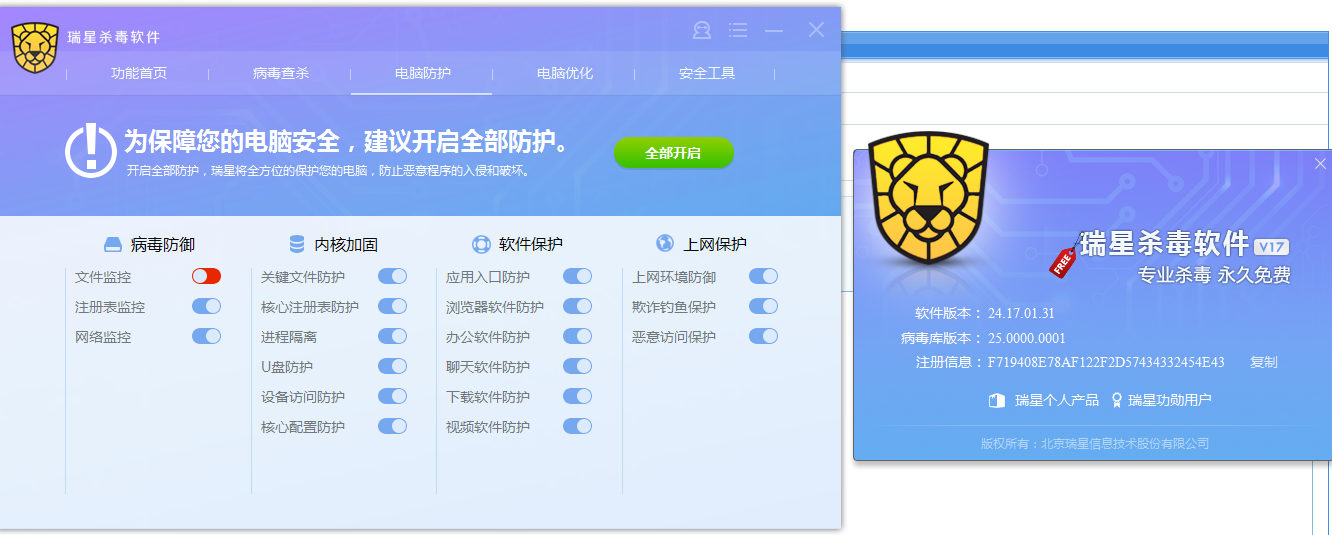Click the V17 version badge
Viewport: 1332px width, 535px height.
1271,246
